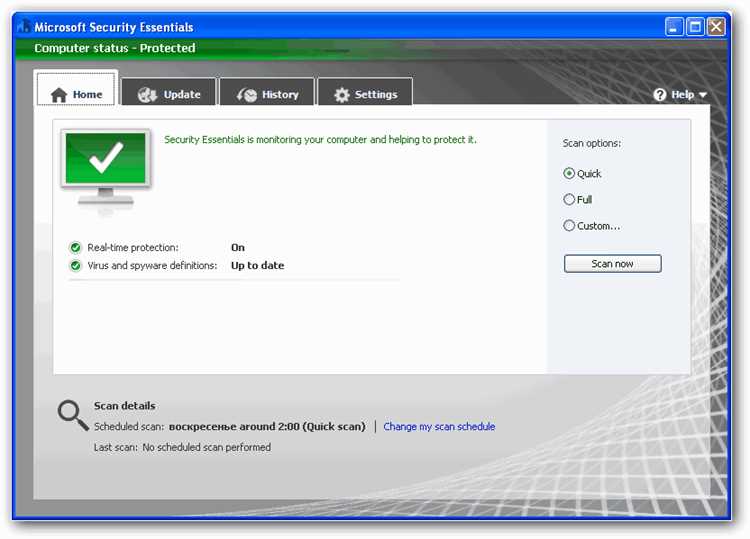Image resolution: width=750 pixels, height=539 pixels.
Task: Click the globe icon on Update tab
Action: point(147,95)
